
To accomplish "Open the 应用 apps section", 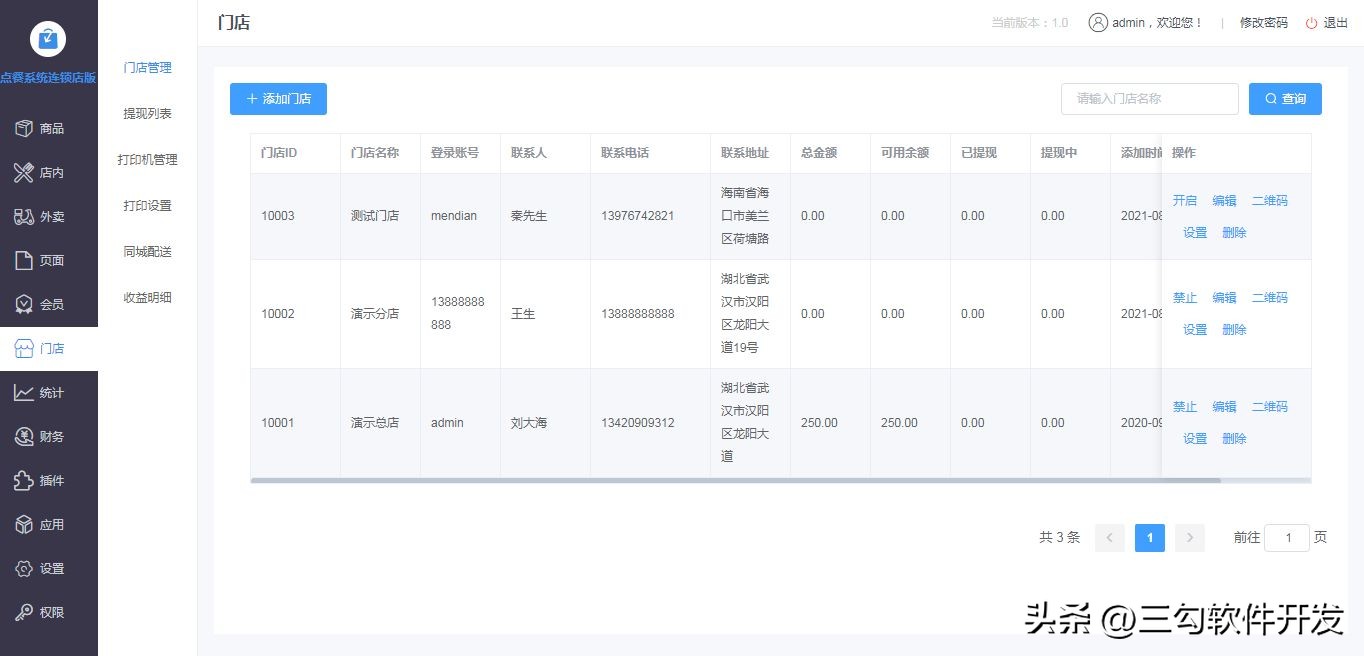I will (x=49, y=524).
